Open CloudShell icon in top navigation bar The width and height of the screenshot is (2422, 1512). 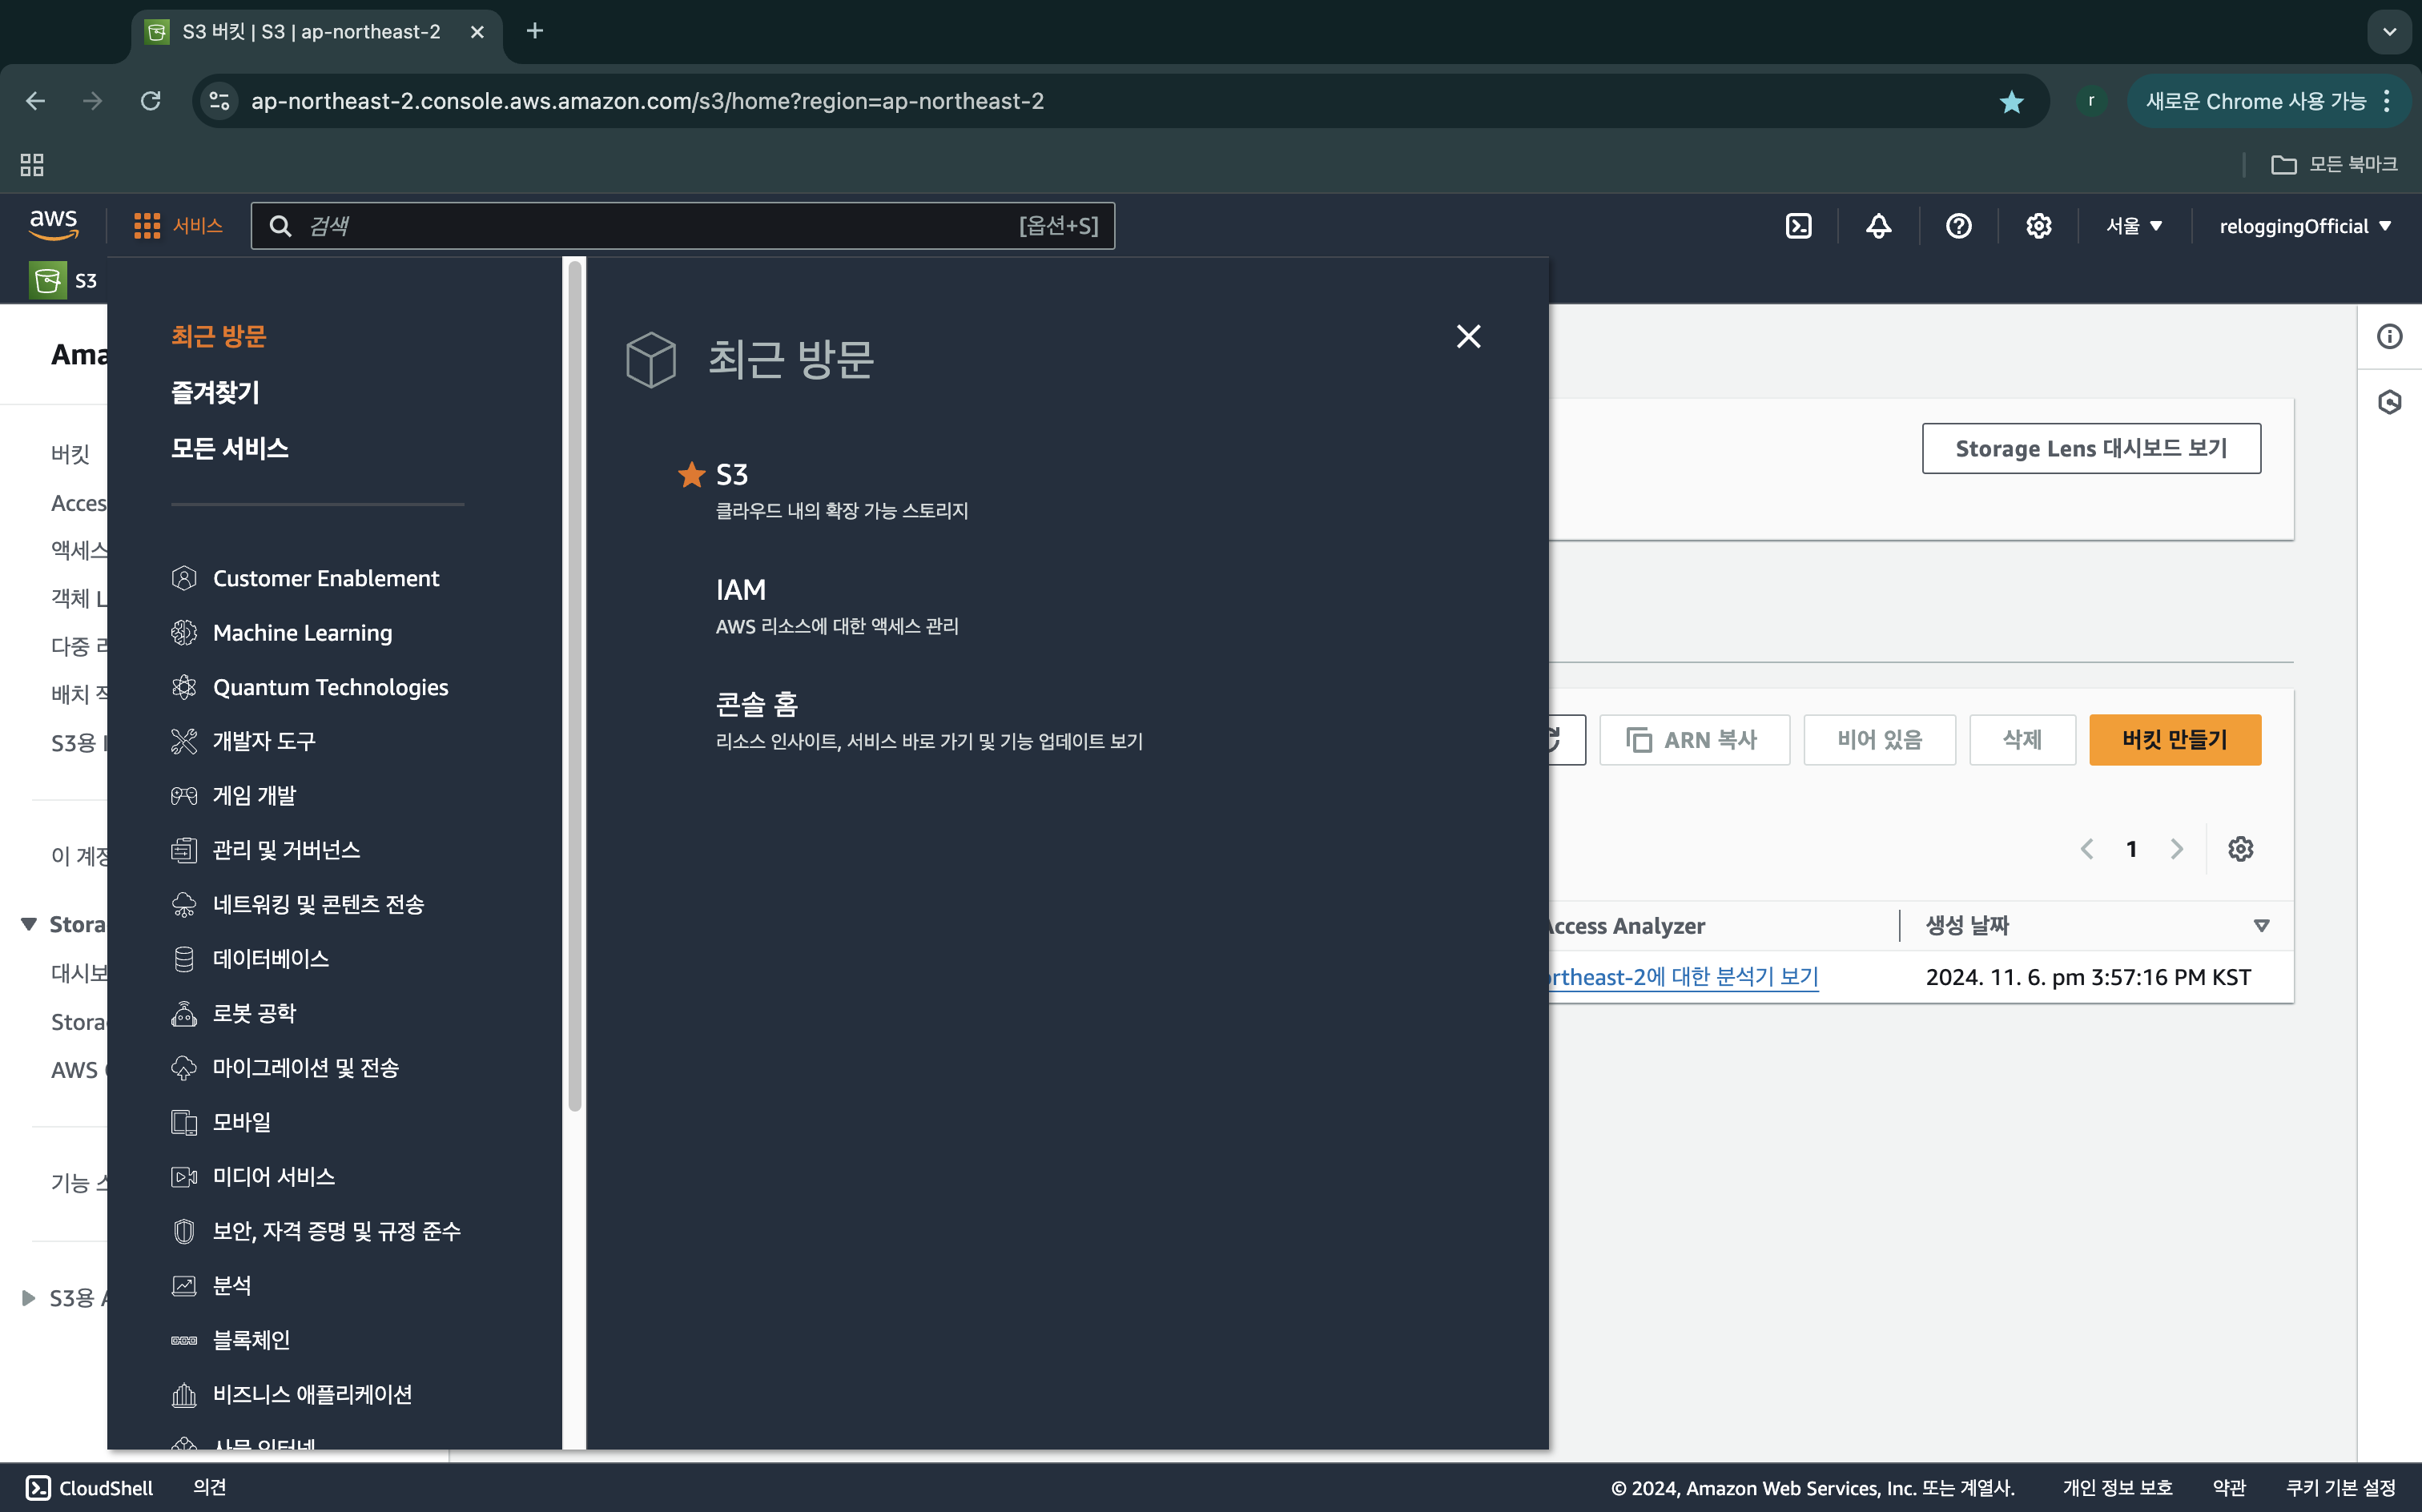point(1798,226)
